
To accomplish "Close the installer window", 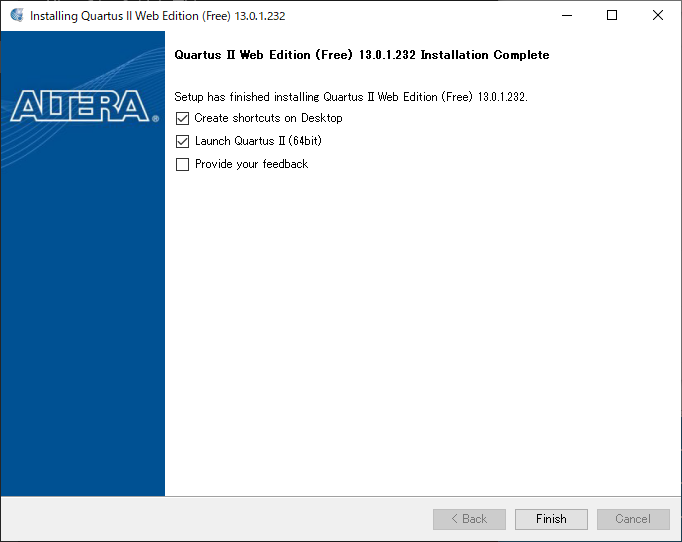I will (x=658, y=16).
